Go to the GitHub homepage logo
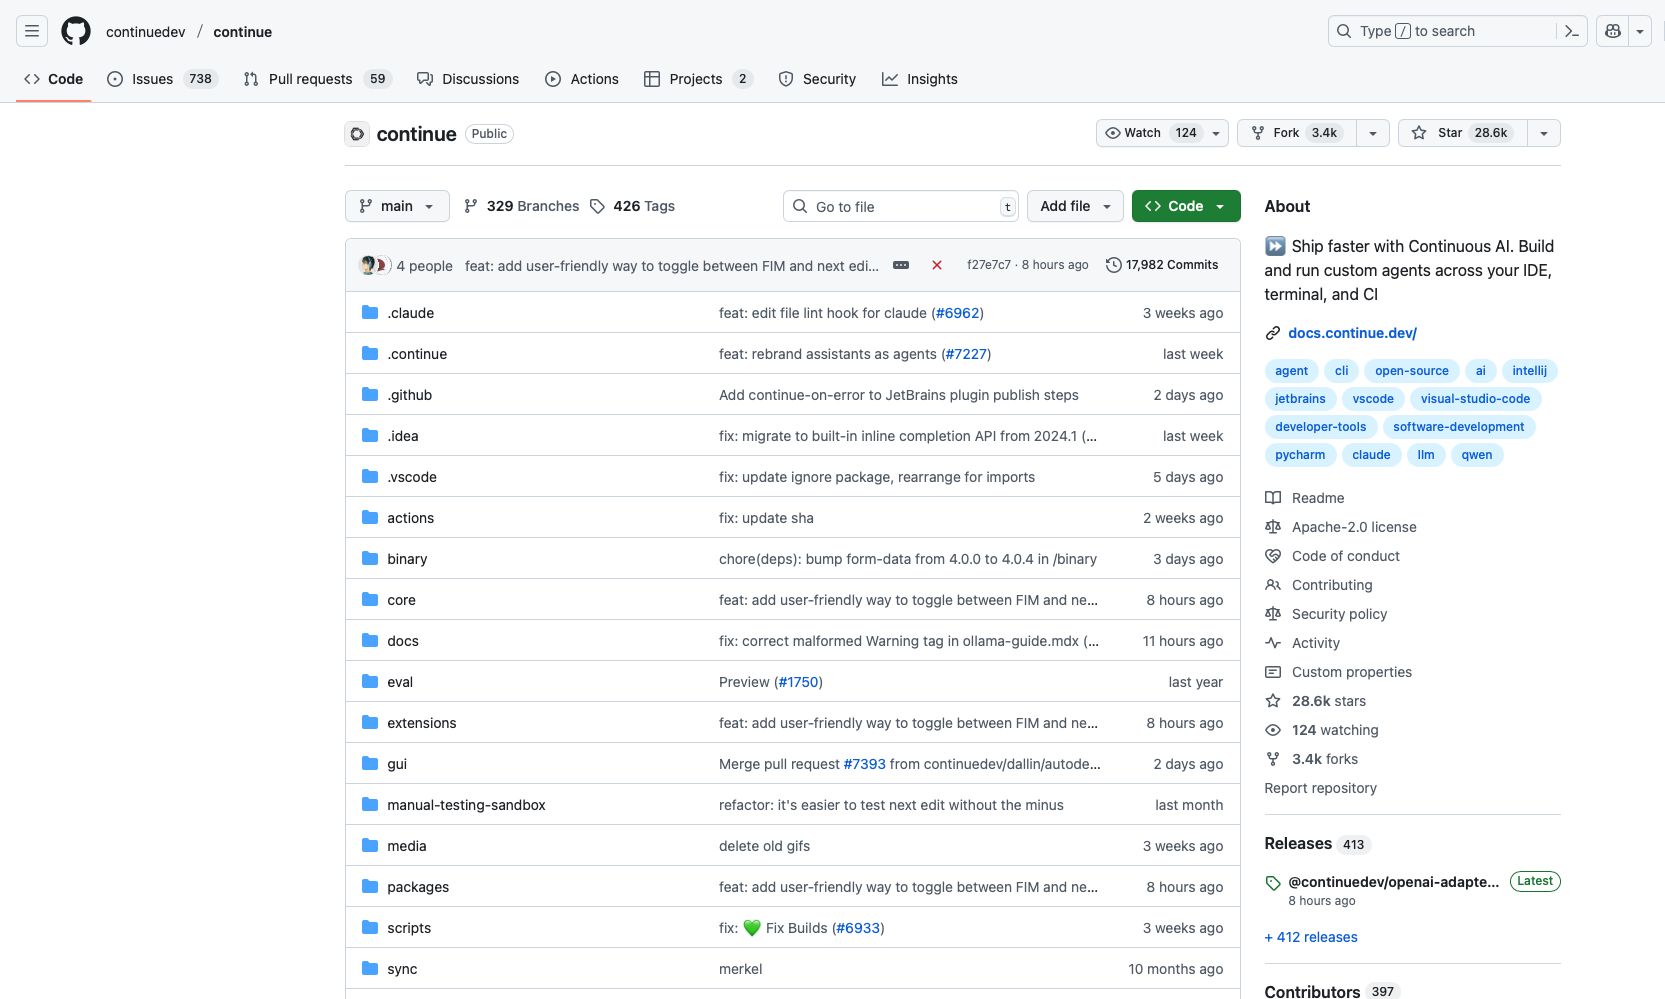The image size is (1665, 999). click(x=76, y=31)
